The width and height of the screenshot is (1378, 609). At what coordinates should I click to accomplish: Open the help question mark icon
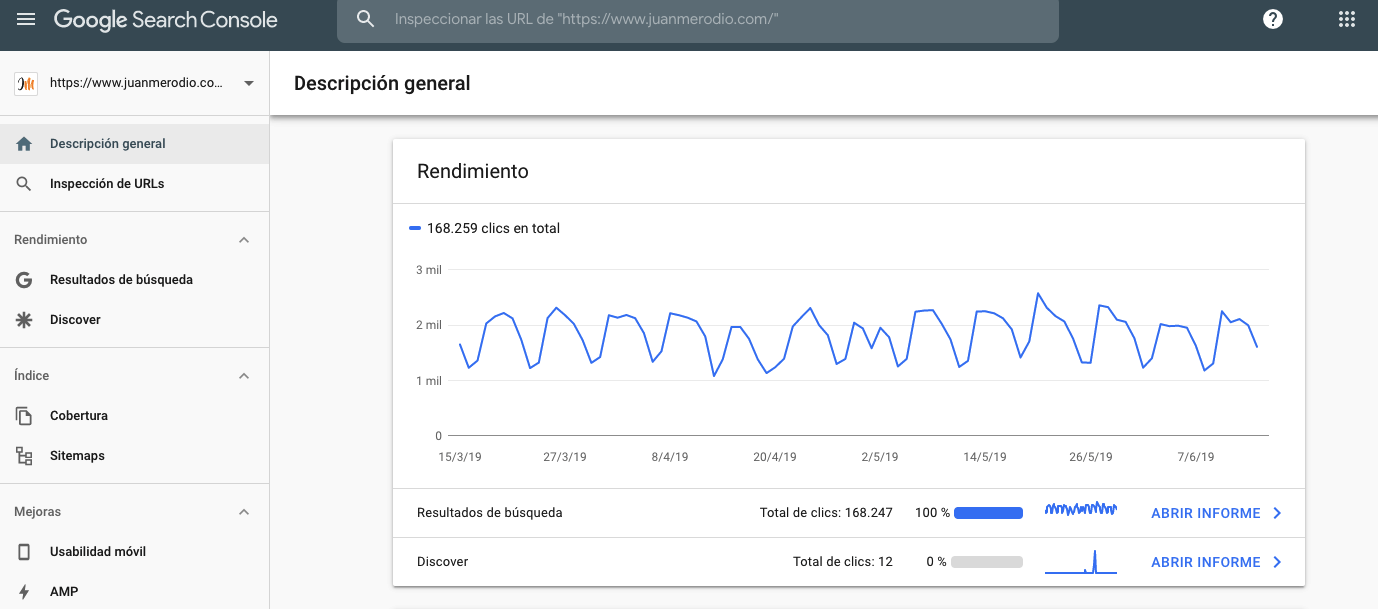tap(1273, 19)
